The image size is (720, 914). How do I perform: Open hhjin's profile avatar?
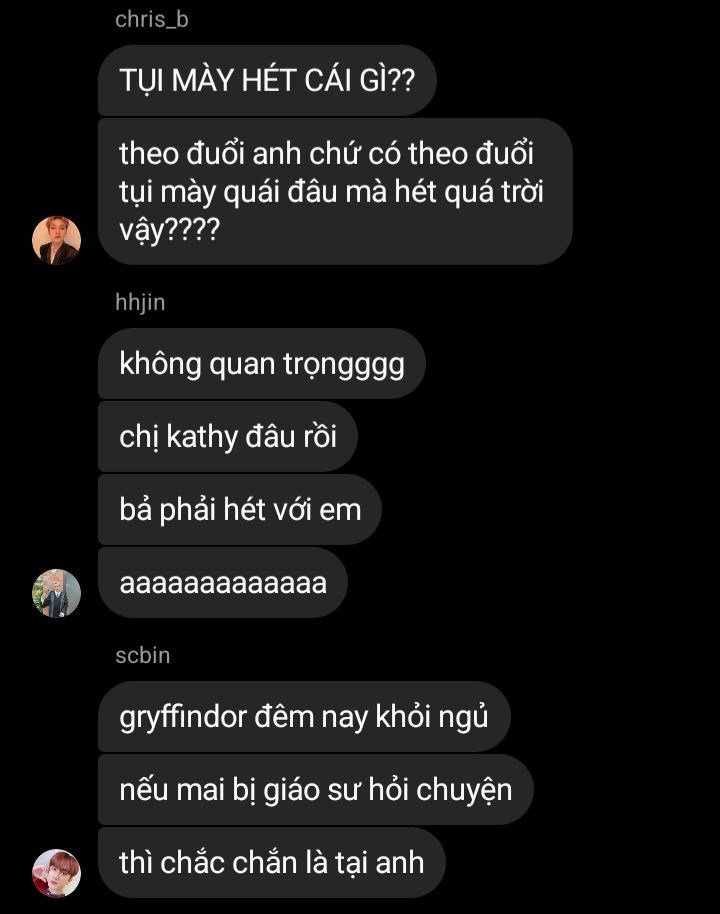(x=56, y=593)
